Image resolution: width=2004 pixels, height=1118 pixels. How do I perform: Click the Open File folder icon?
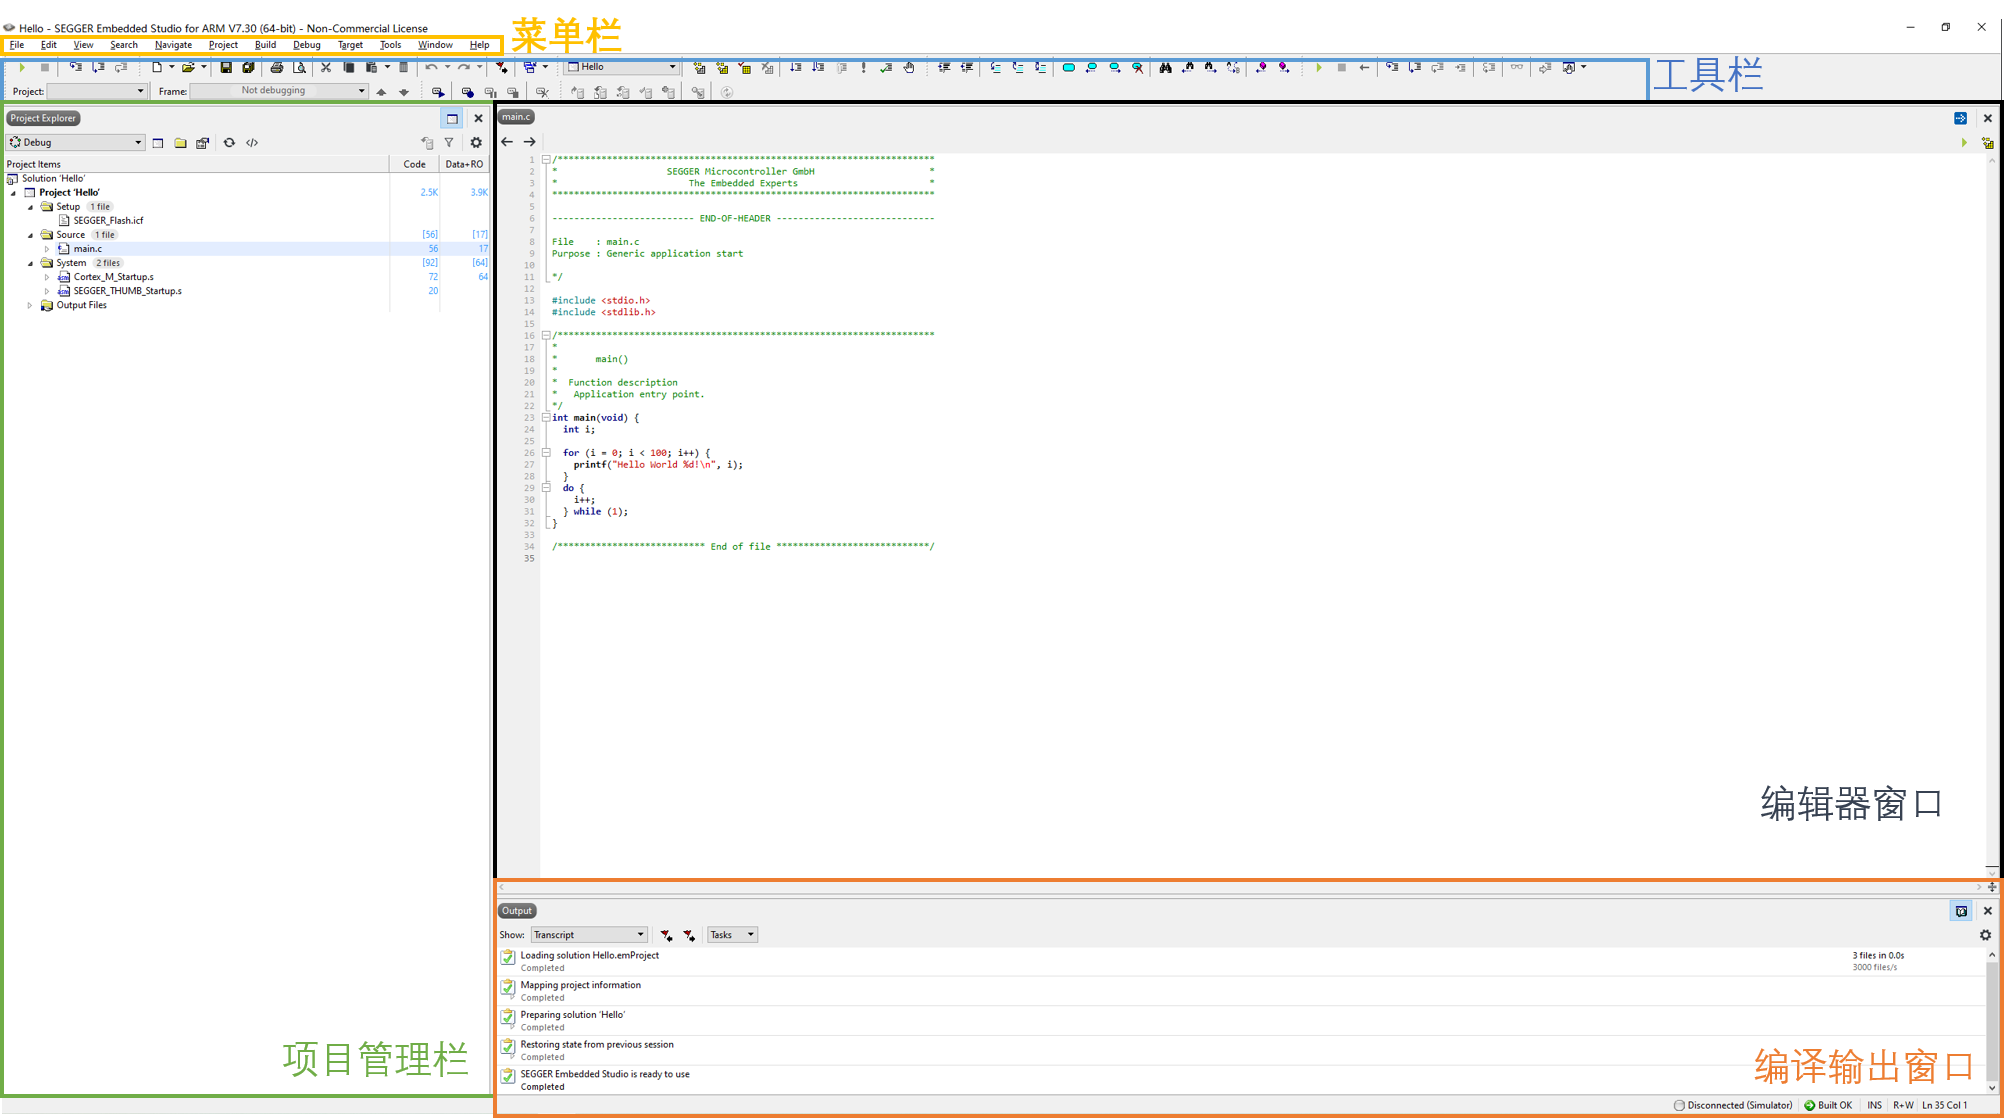(187, 67)
